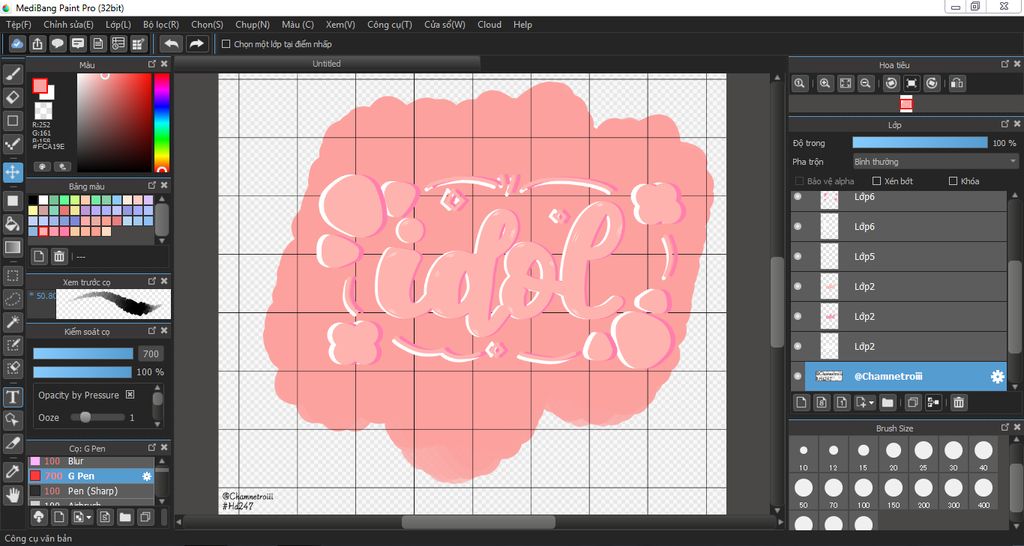Zoom in using navigator magnifier plus

pos(825,83)
